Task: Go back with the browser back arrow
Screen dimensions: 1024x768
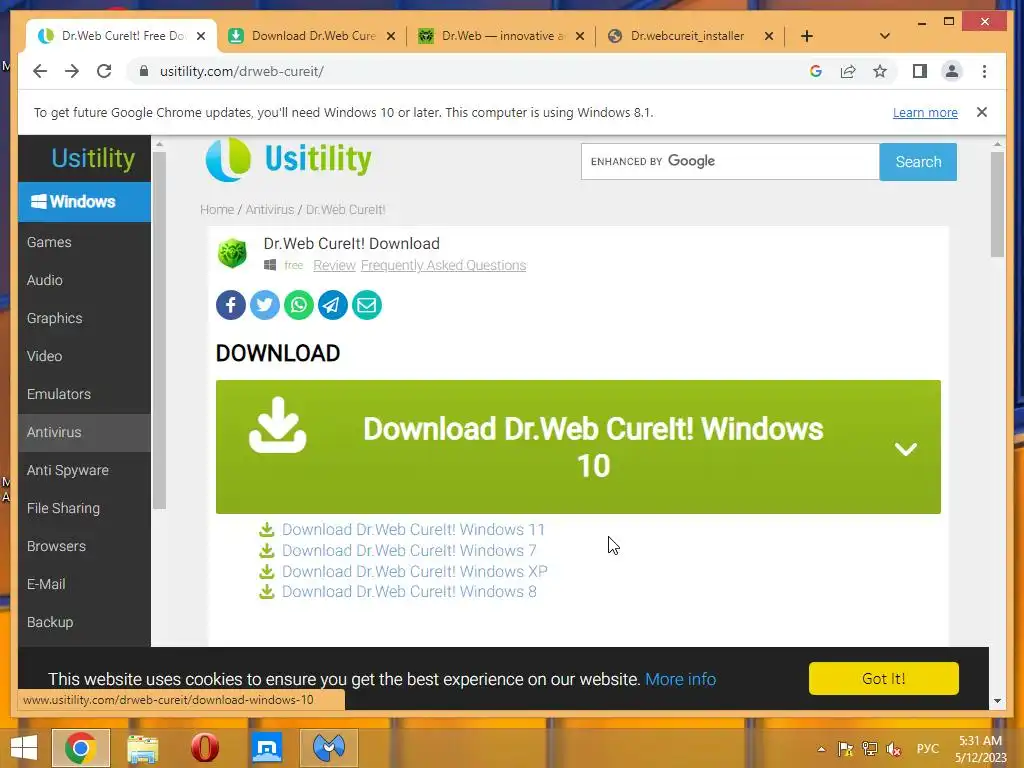Action: 40,71
